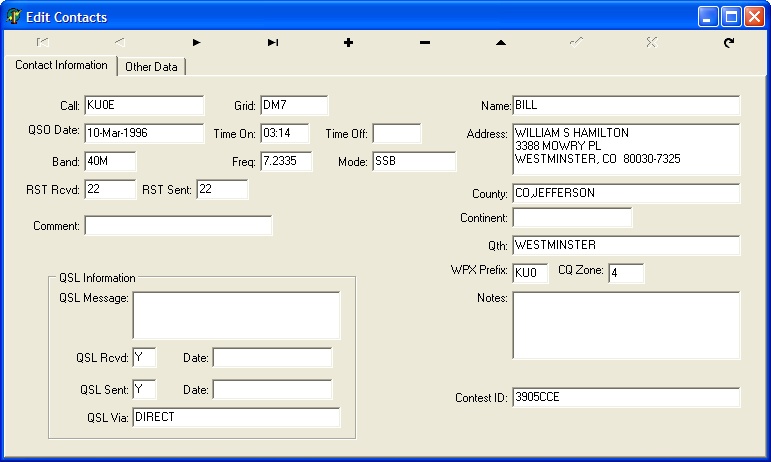This screenshot has height=462, width=771.
Task: Click inside the Notes text area
Action: (x=625, y=325)
